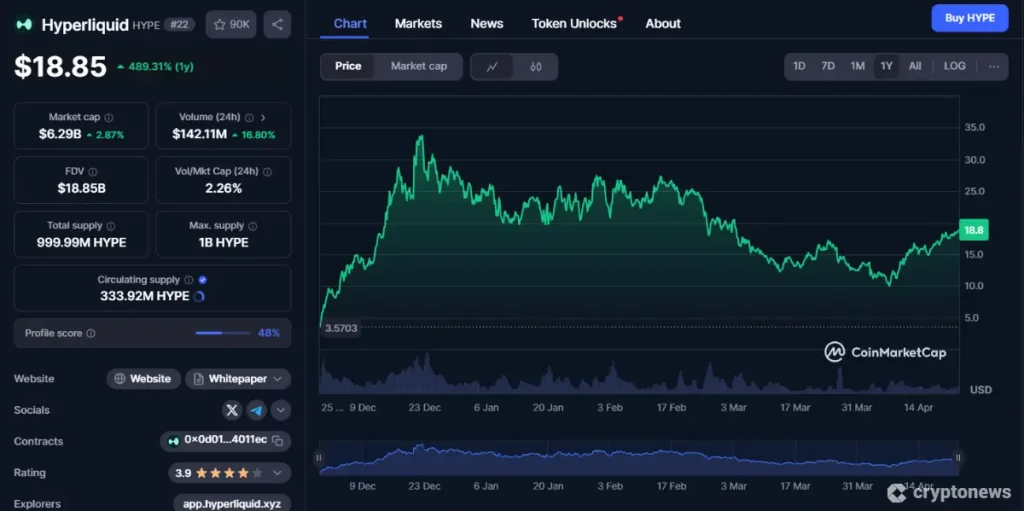The height and width of the screenshot is (511, 1024).
Task: Switch to candlestick chart icon
Action: pyautogui.click(x=536, y=67)
